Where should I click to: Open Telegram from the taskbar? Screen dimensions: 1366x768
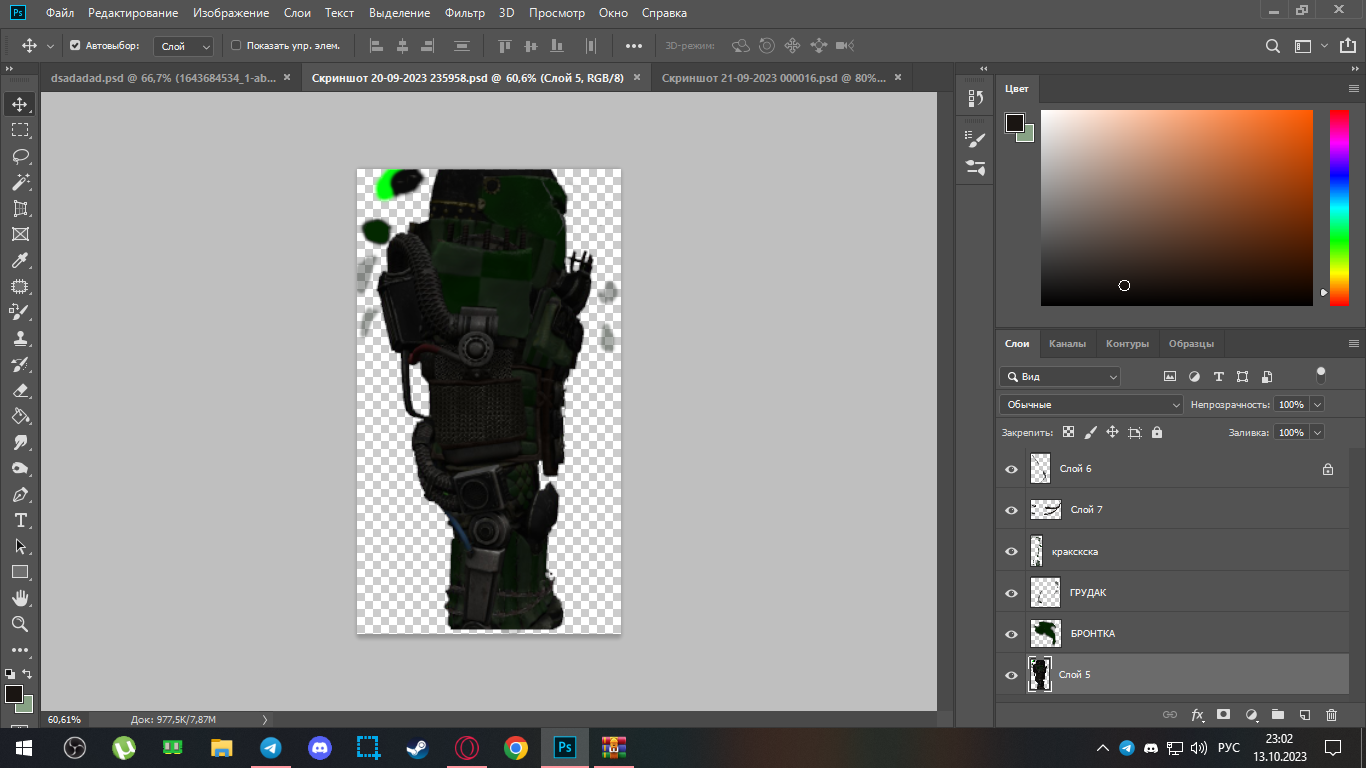tap(271, 747)
